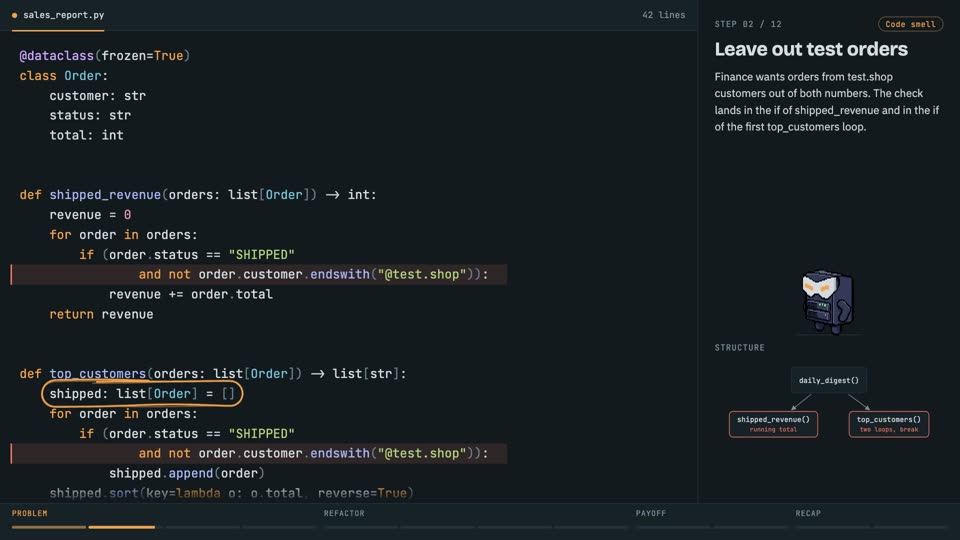Click the 'total: int' field line
960x540 pixels.
(86, 135)
